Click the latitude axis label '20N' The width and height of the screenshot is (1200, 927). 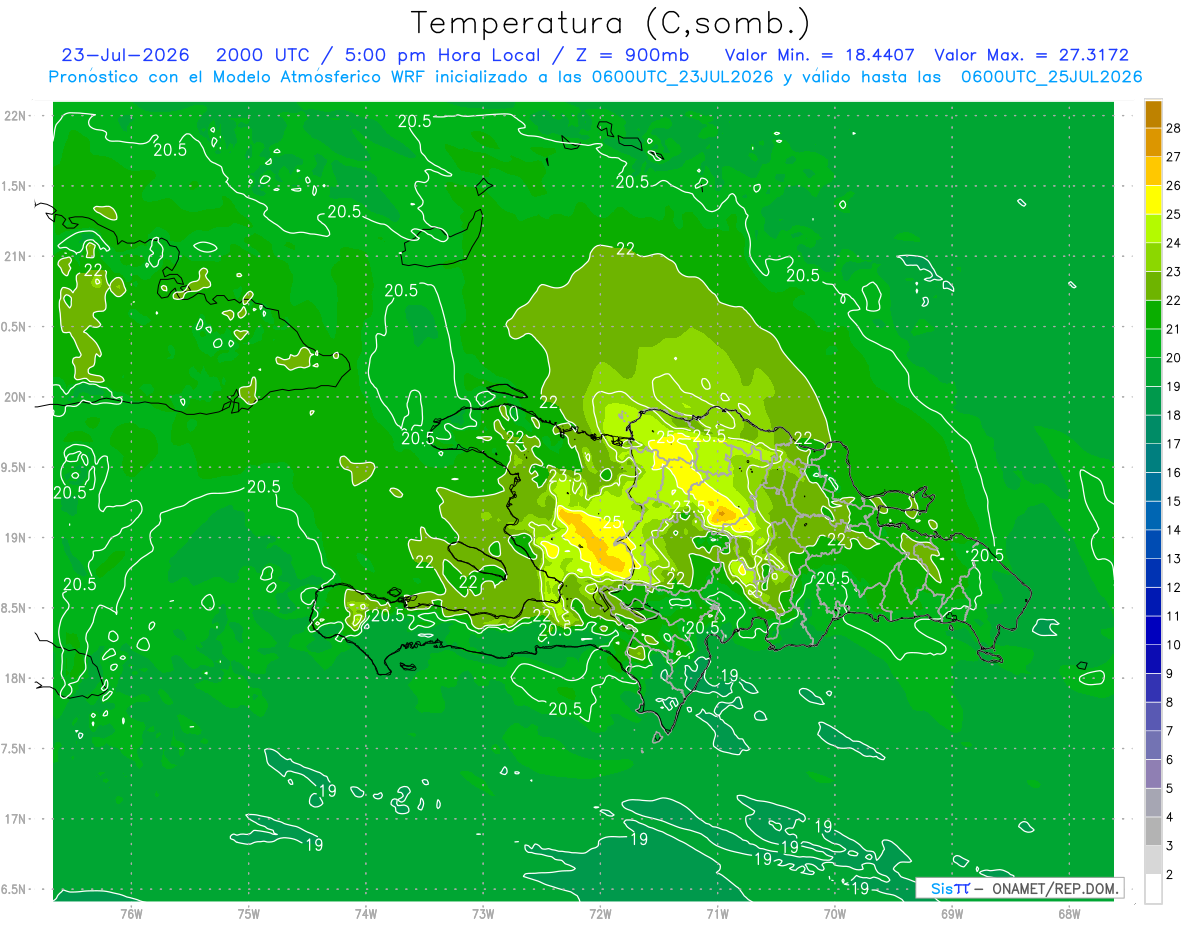17,397
